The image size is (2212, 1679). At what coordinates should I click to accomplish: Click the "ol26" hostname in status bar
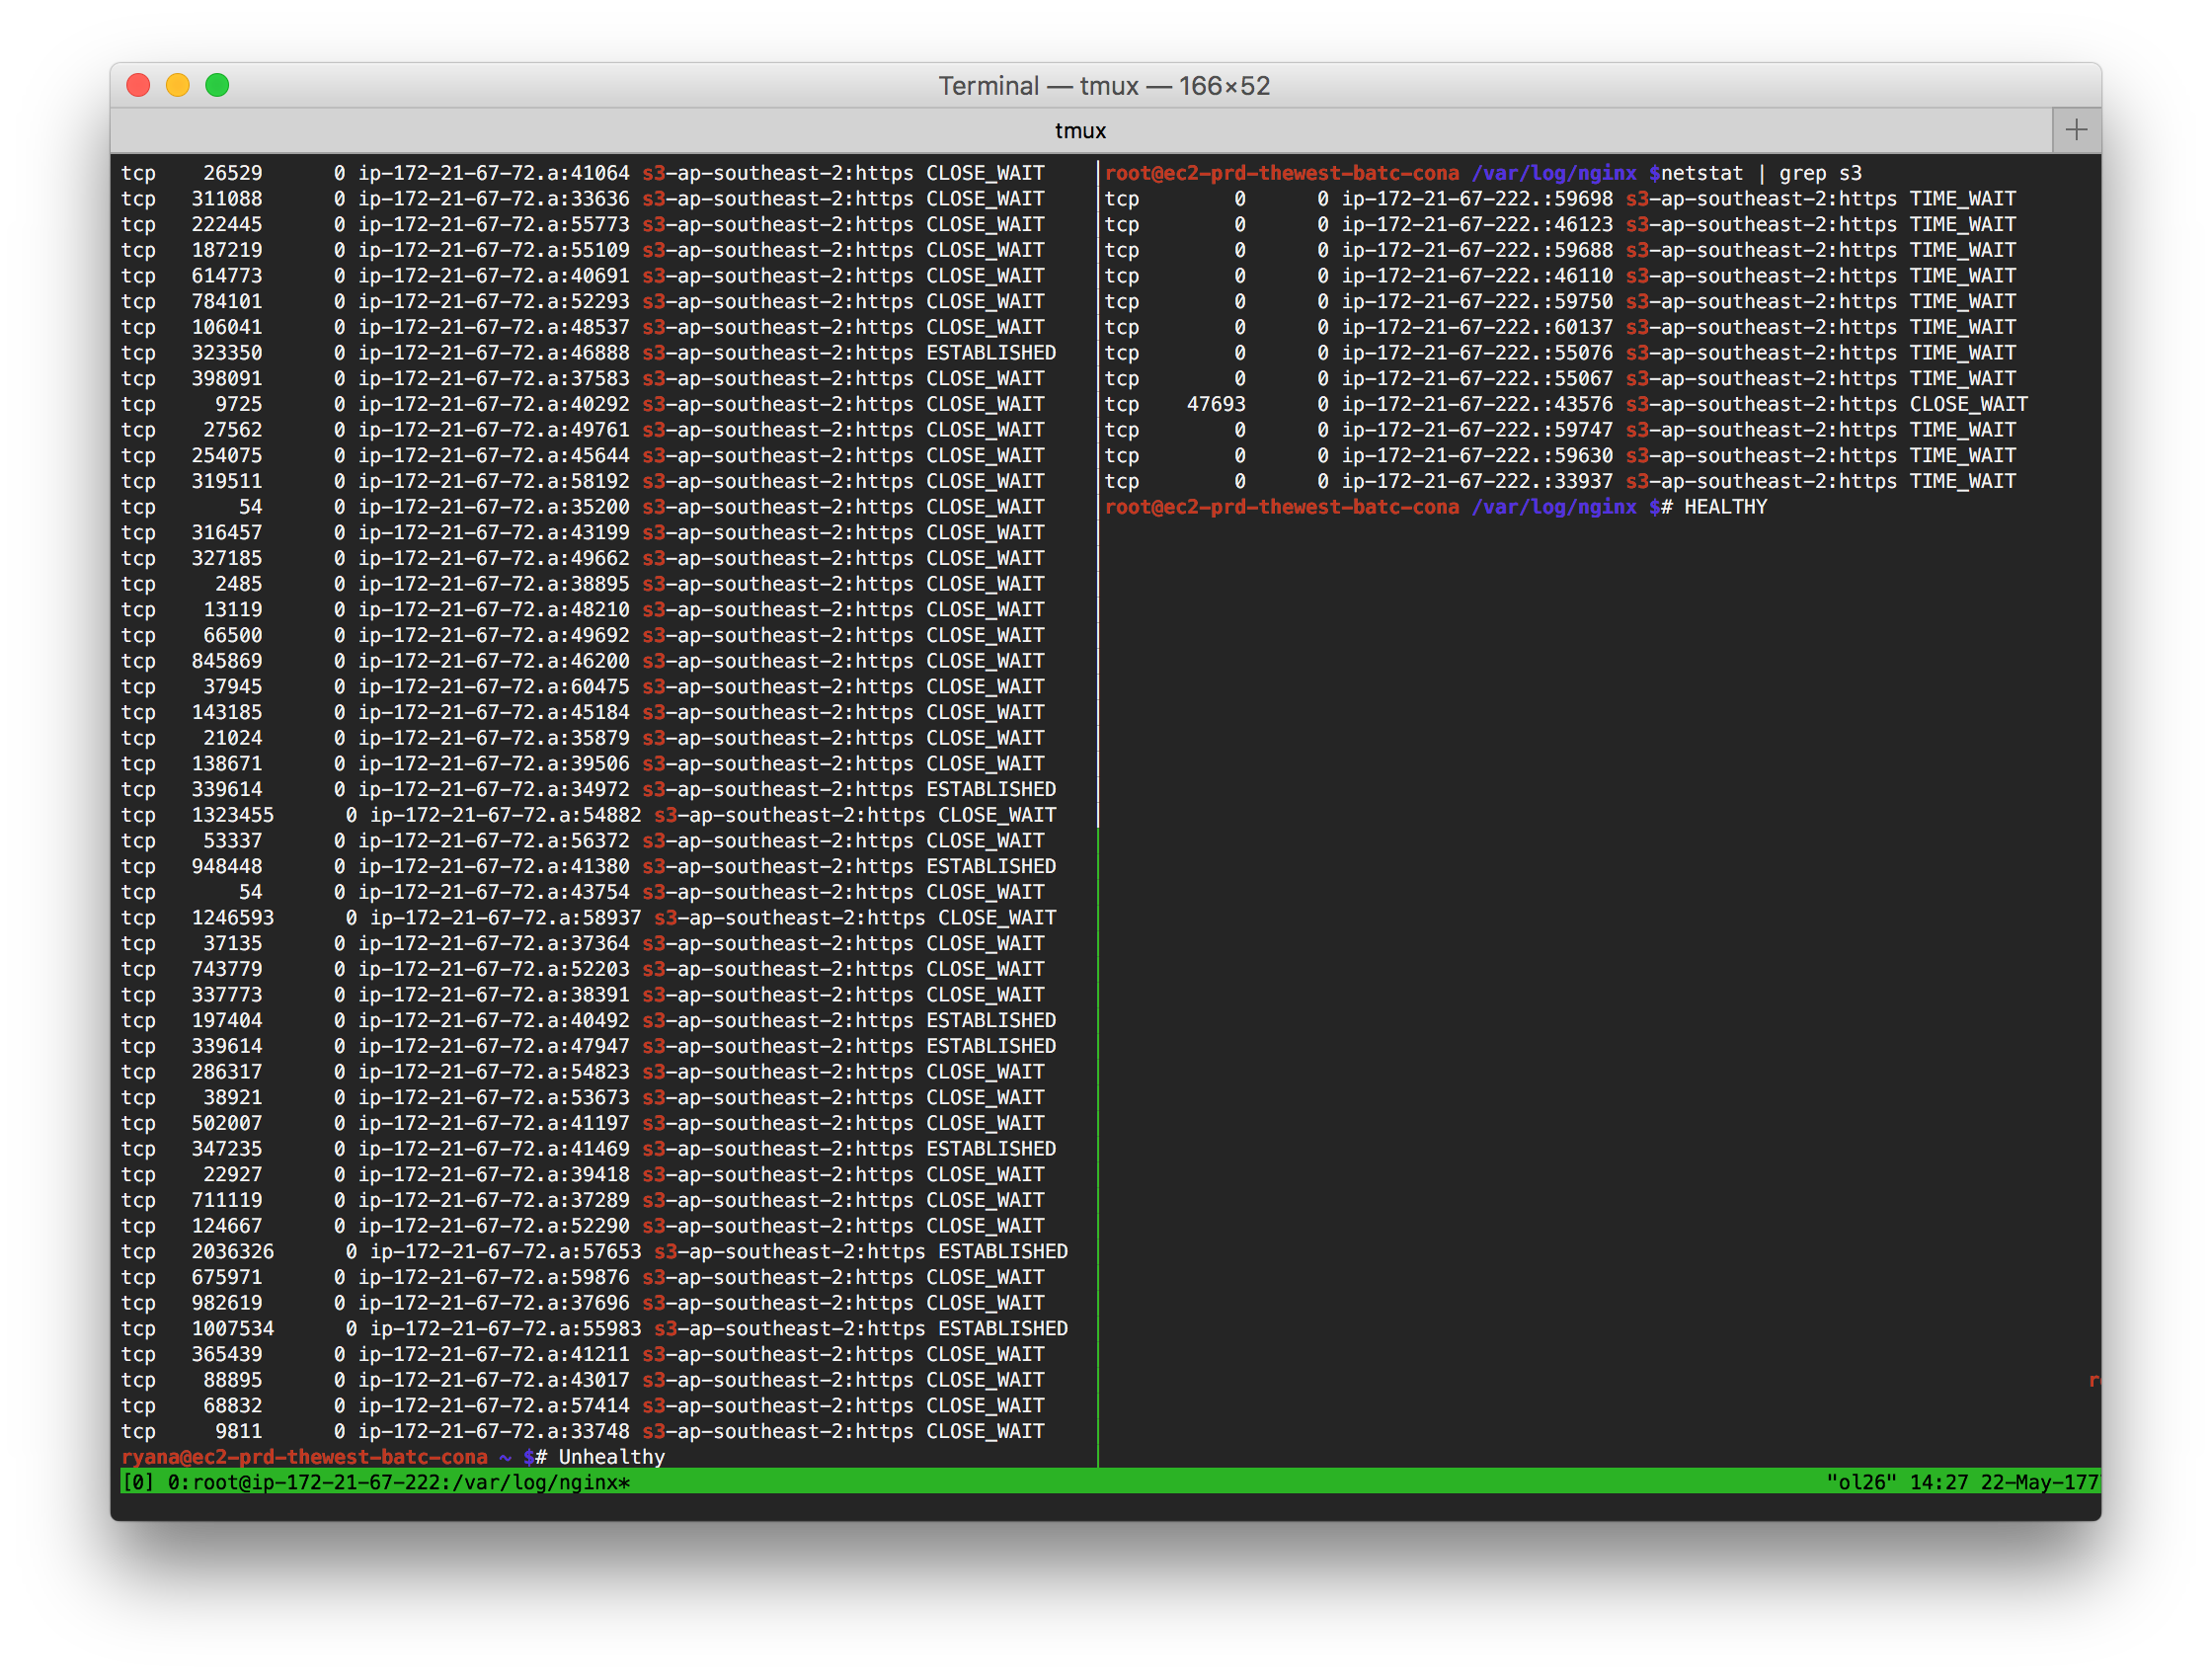(x=1860, y=1482)
